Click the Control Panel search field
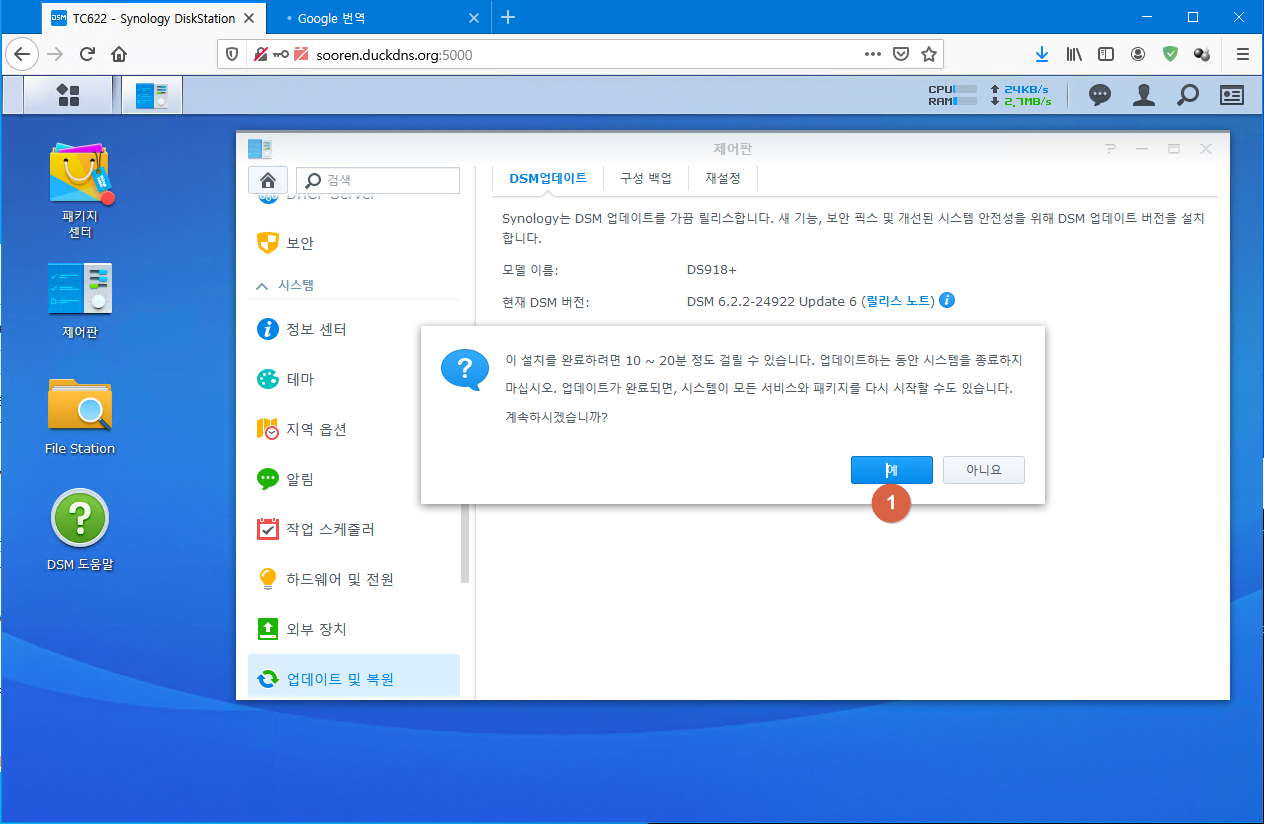This screenshot has width=1264, height=824. click(378, 180)
